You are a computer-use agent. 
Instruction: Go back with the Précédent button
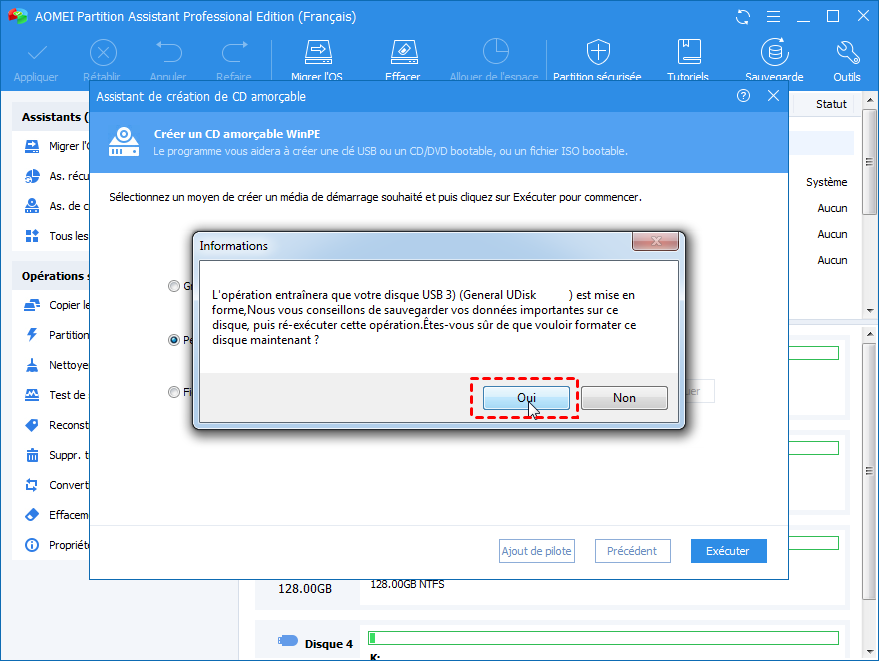click(x=632, y=551)
